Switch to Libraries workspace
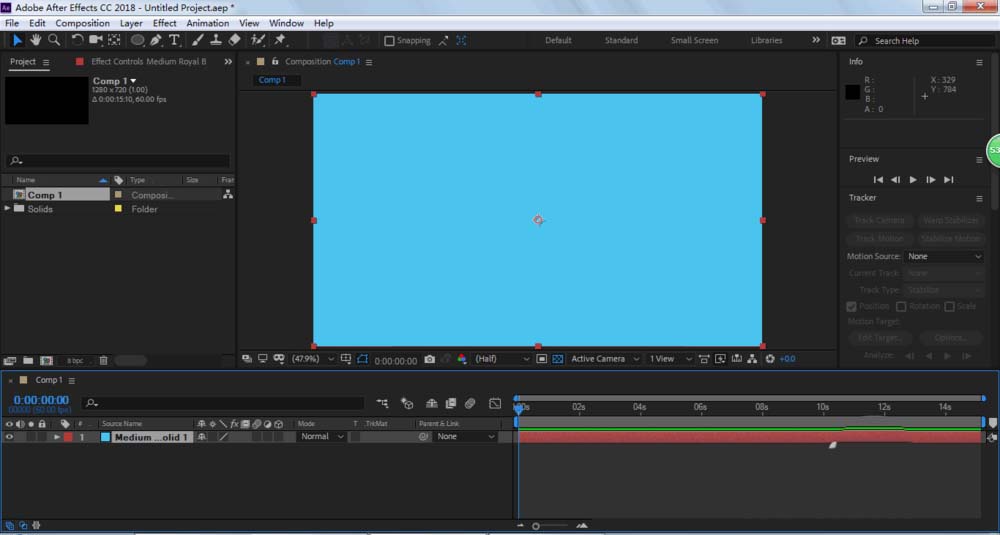The width and height of the screenshot is (1000, 535). click(x=766, y=40)
